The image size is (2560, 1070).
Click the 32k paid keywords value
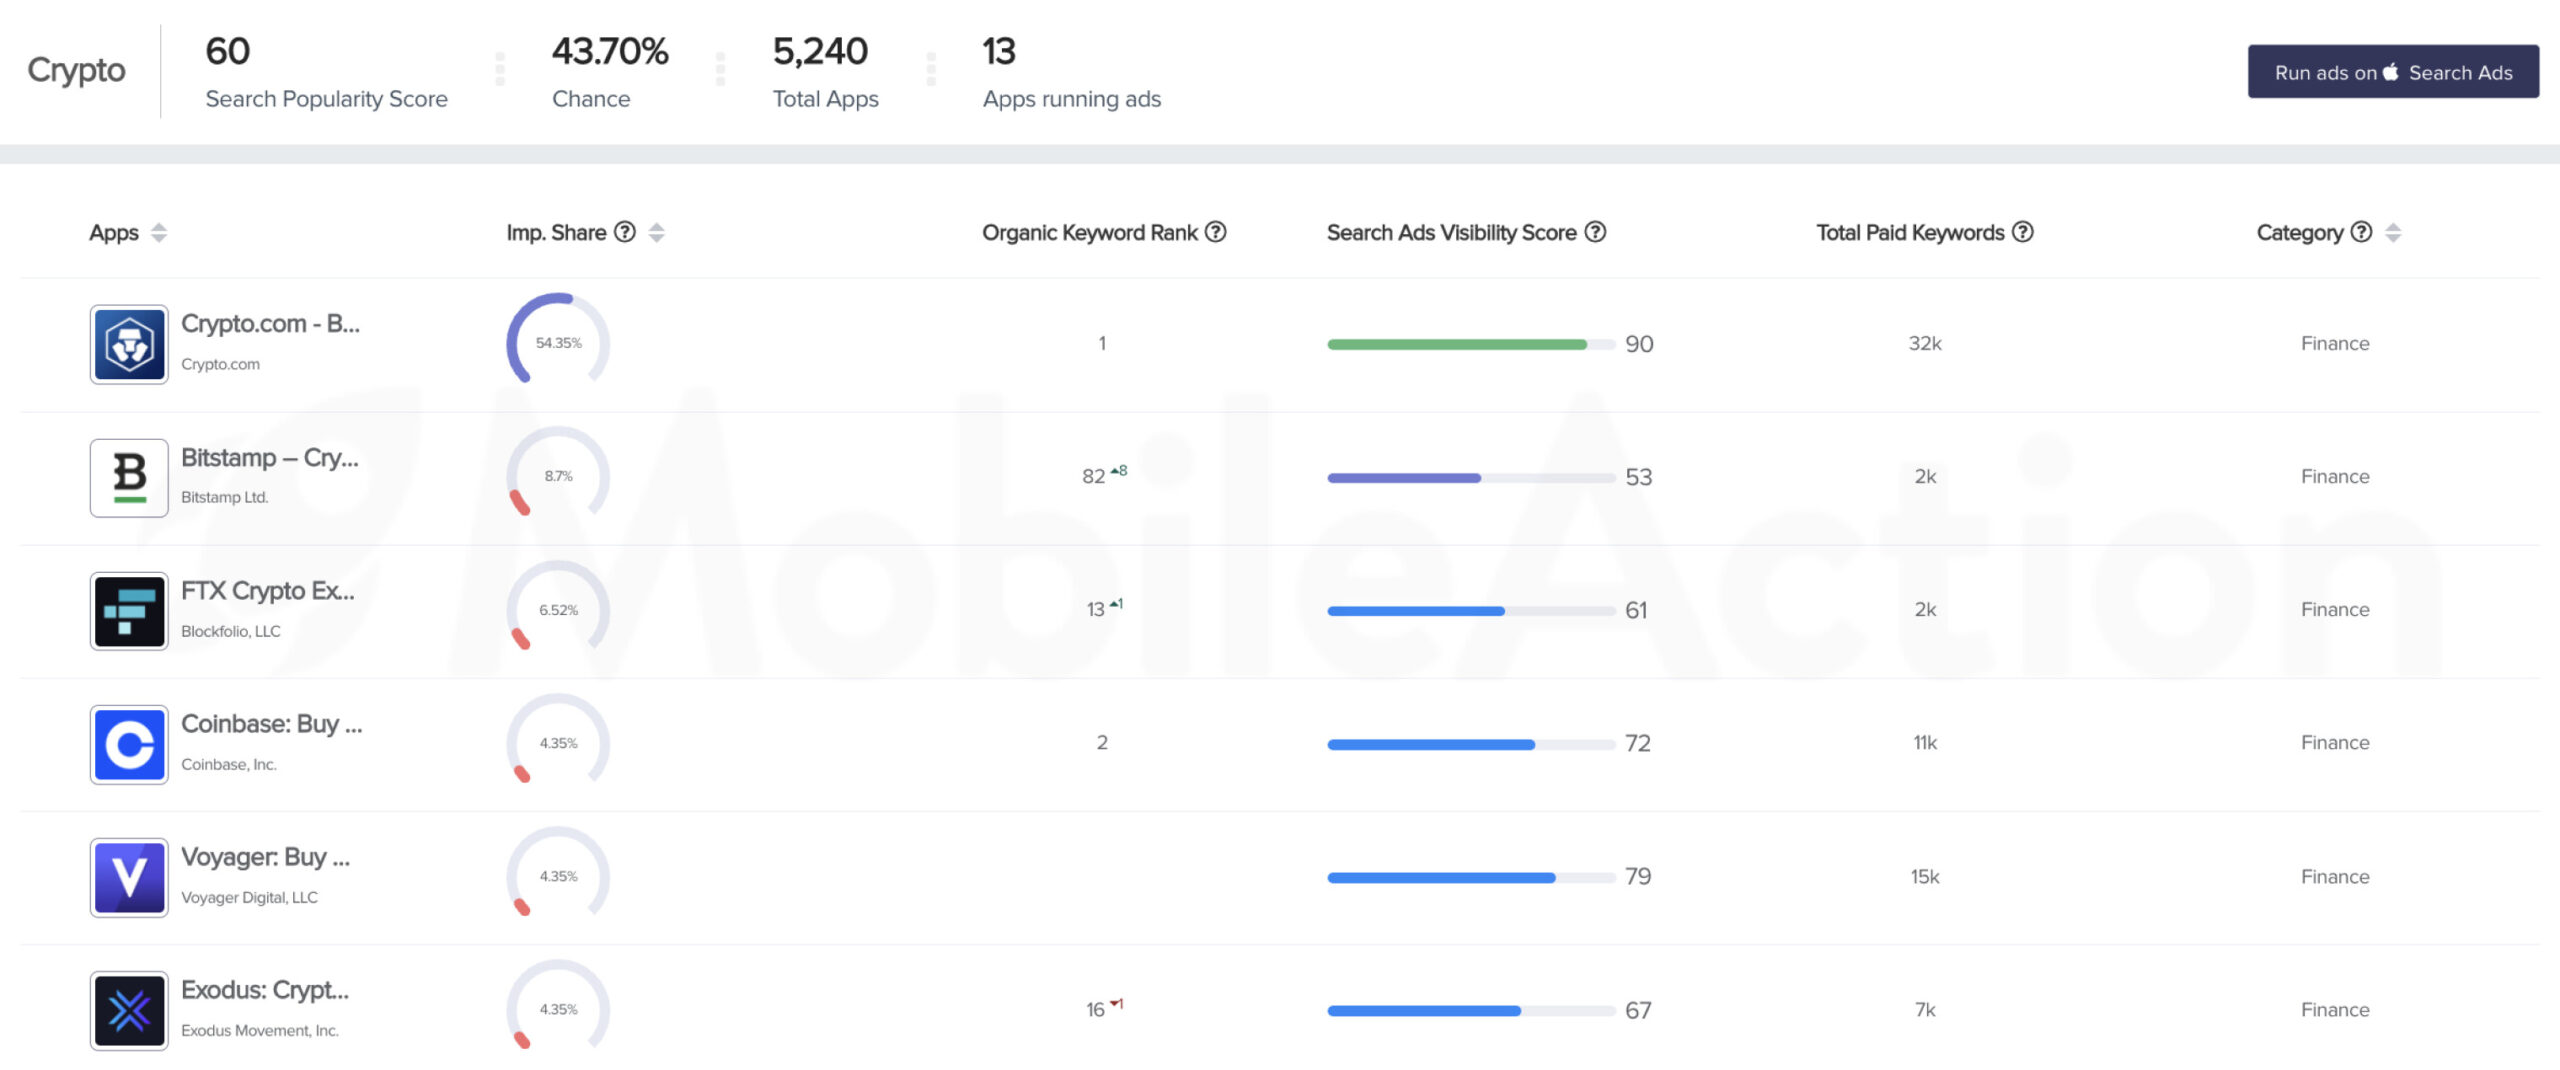point(1925,343)
